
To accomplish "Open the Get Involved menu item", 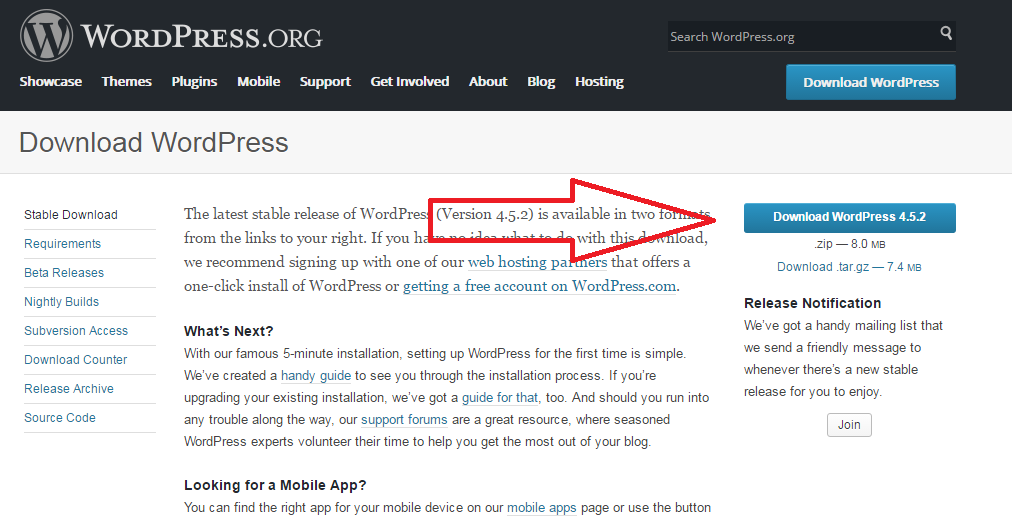I will pos(410,82).
